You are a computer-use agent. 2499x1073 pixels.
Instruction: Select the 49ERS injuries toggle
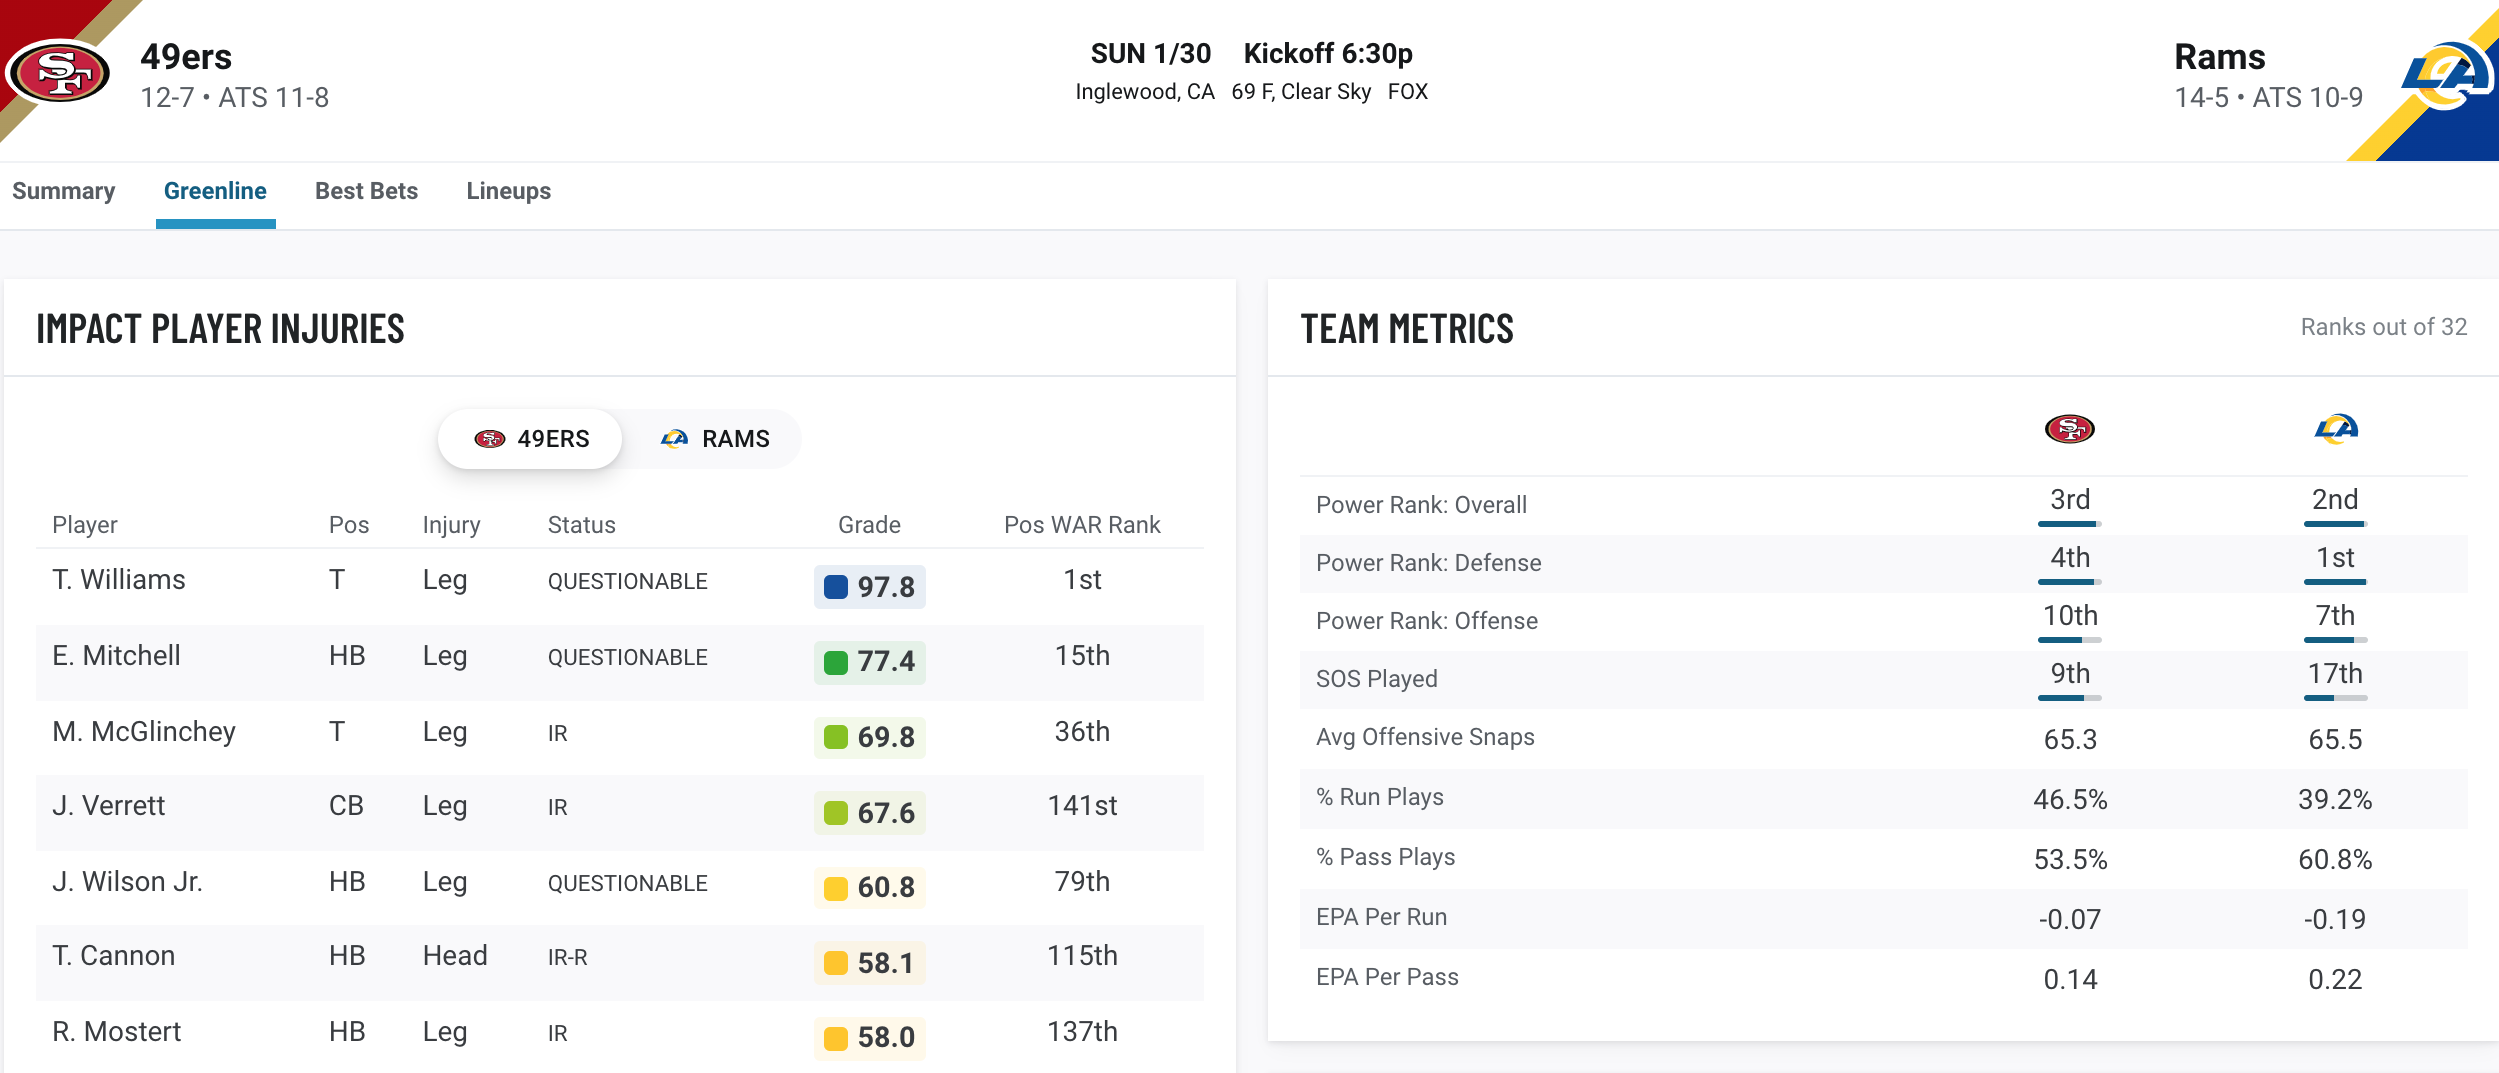530,439
